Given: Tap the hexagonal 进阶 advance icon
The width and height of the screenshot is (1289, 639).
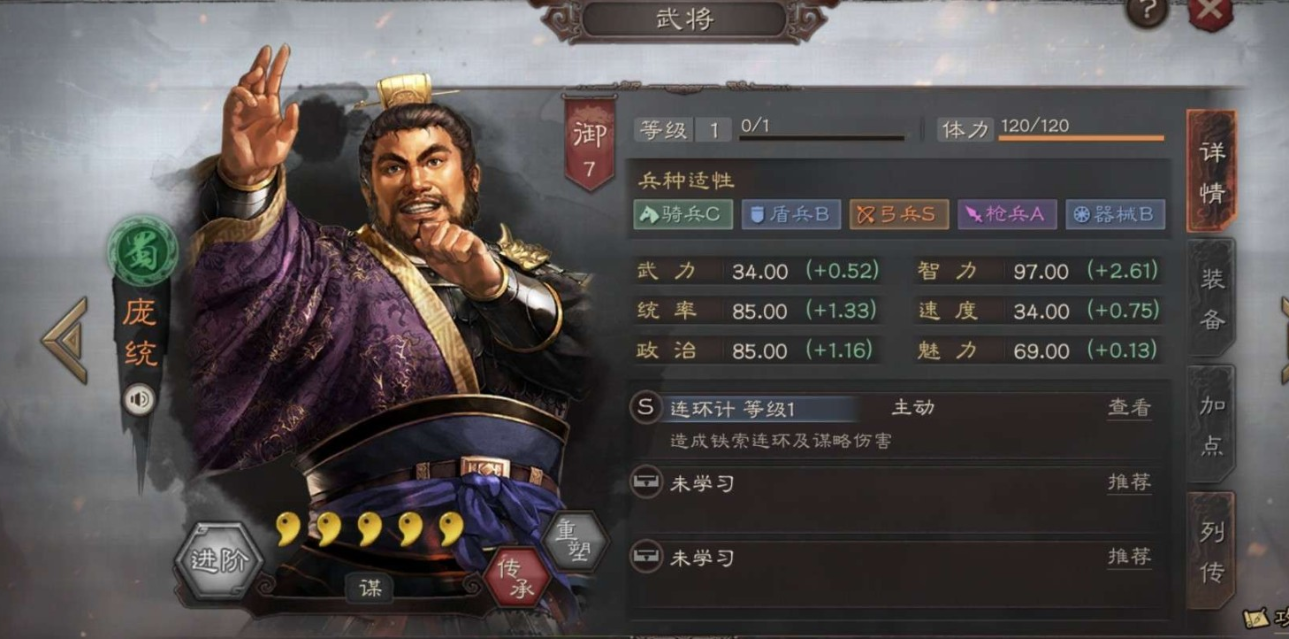Looking at the screenshot, I should point(218,560).
